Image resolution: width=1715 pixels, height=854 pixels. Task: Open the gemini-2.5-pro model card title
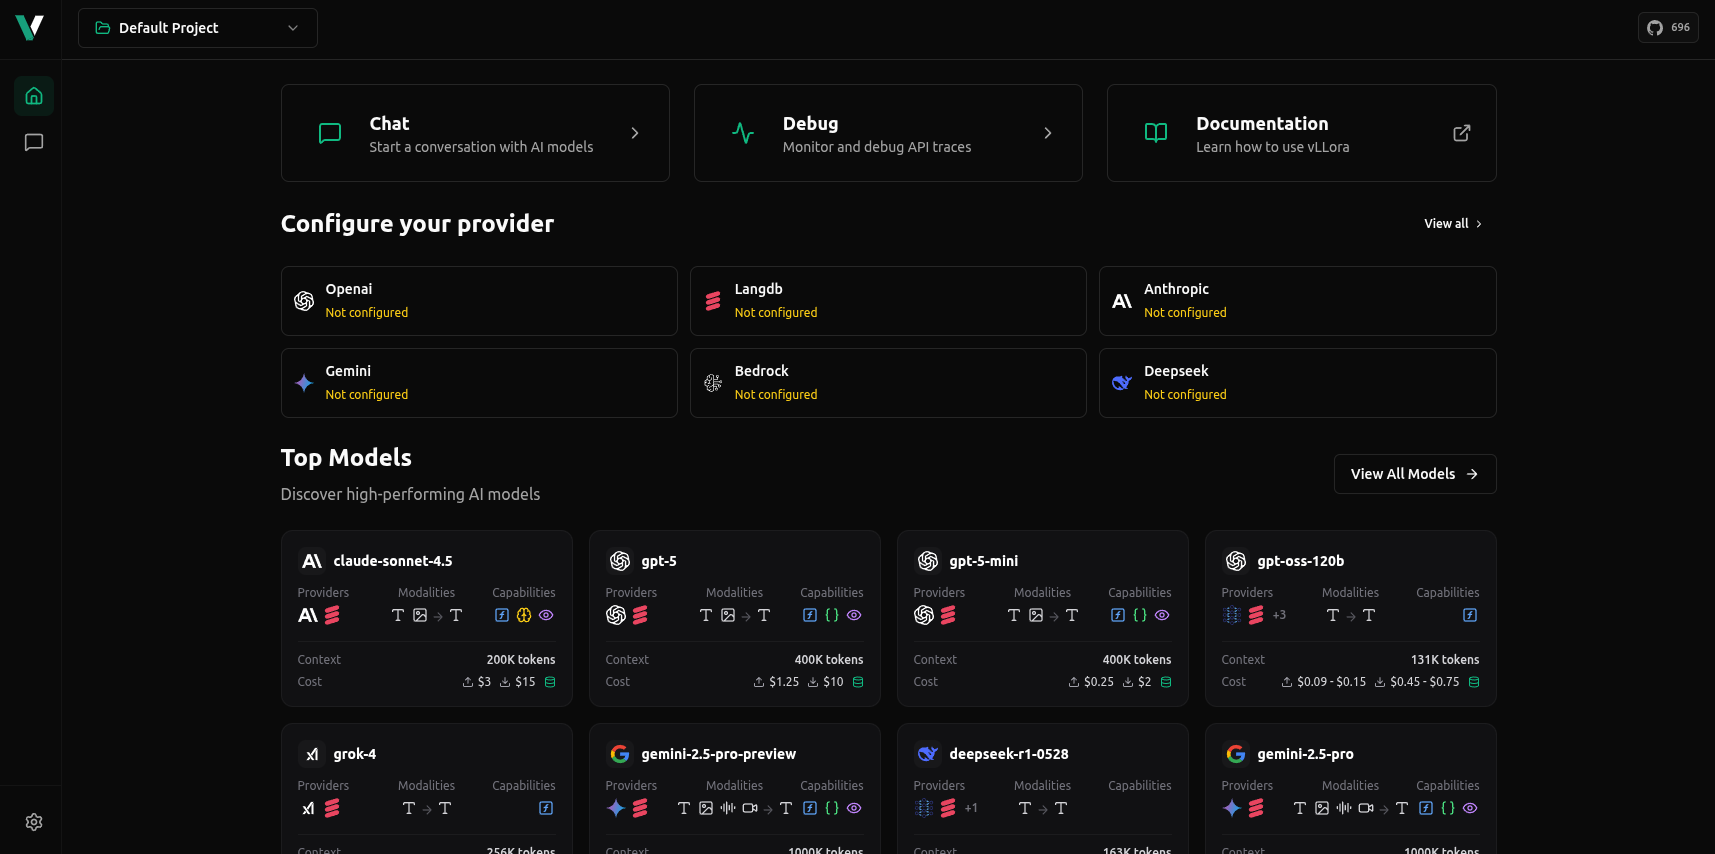coord(1306,754)
